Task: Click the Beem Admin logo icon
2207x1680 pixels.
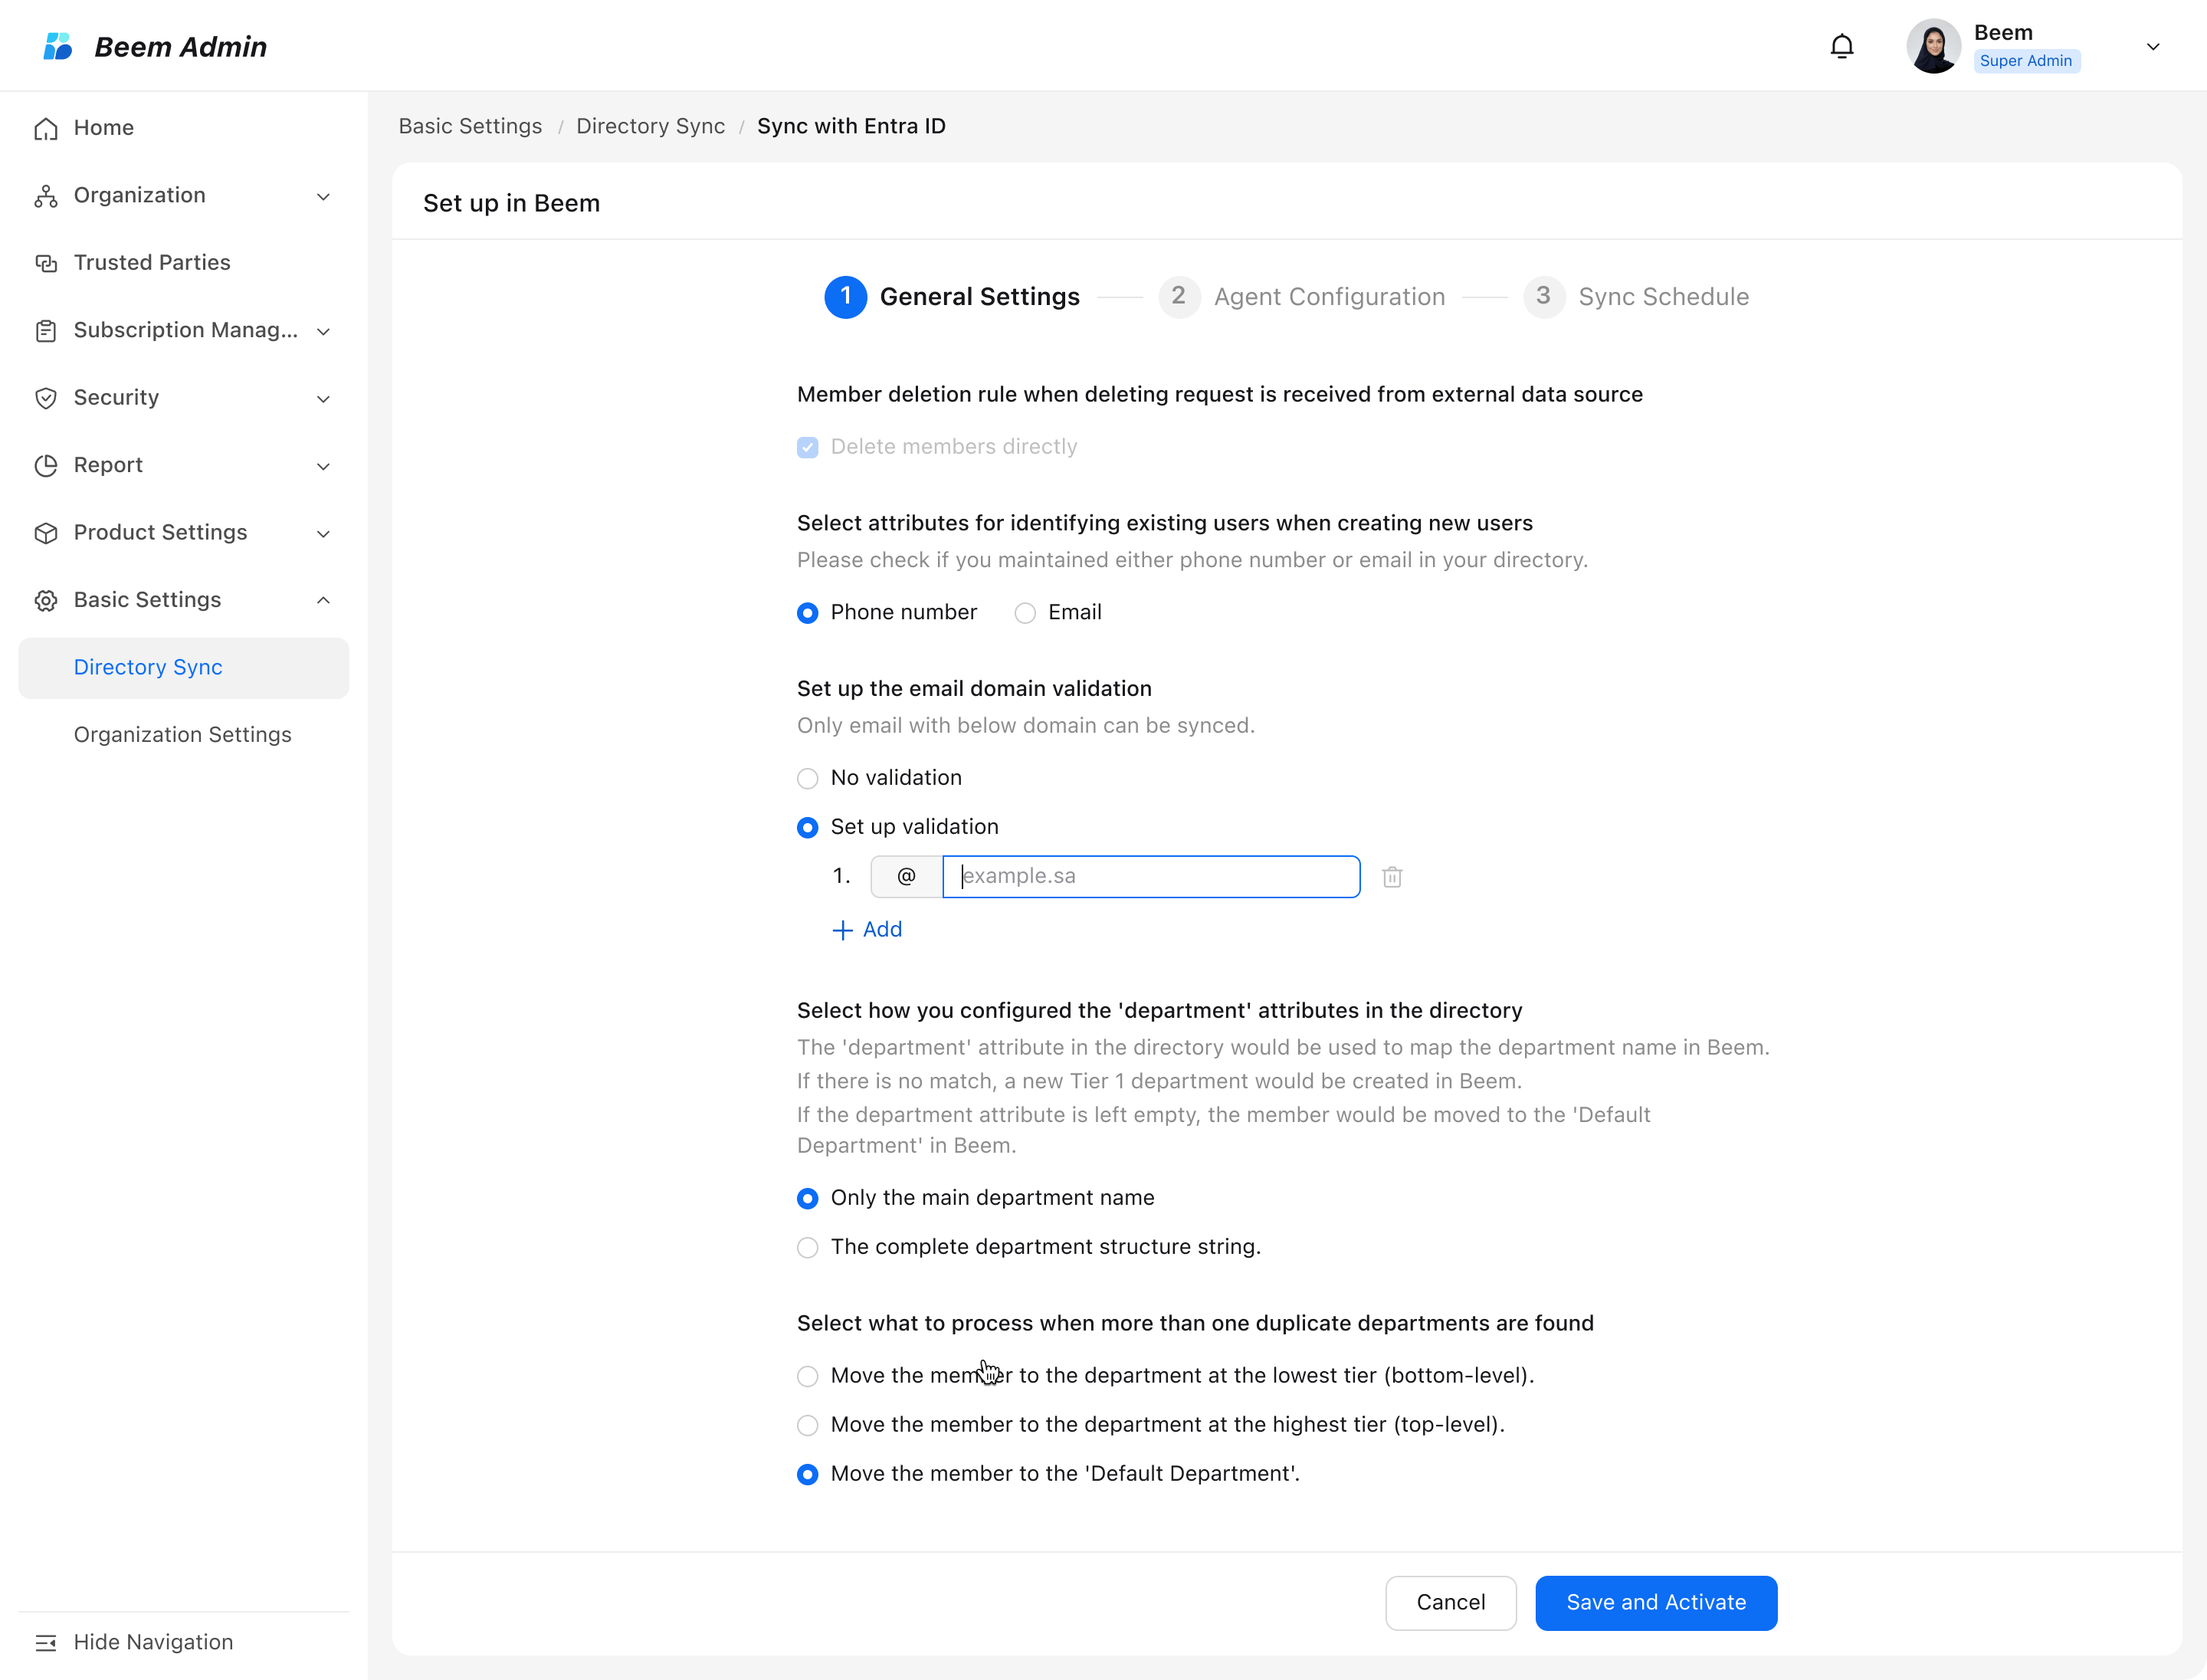Action: coord(58,46)
